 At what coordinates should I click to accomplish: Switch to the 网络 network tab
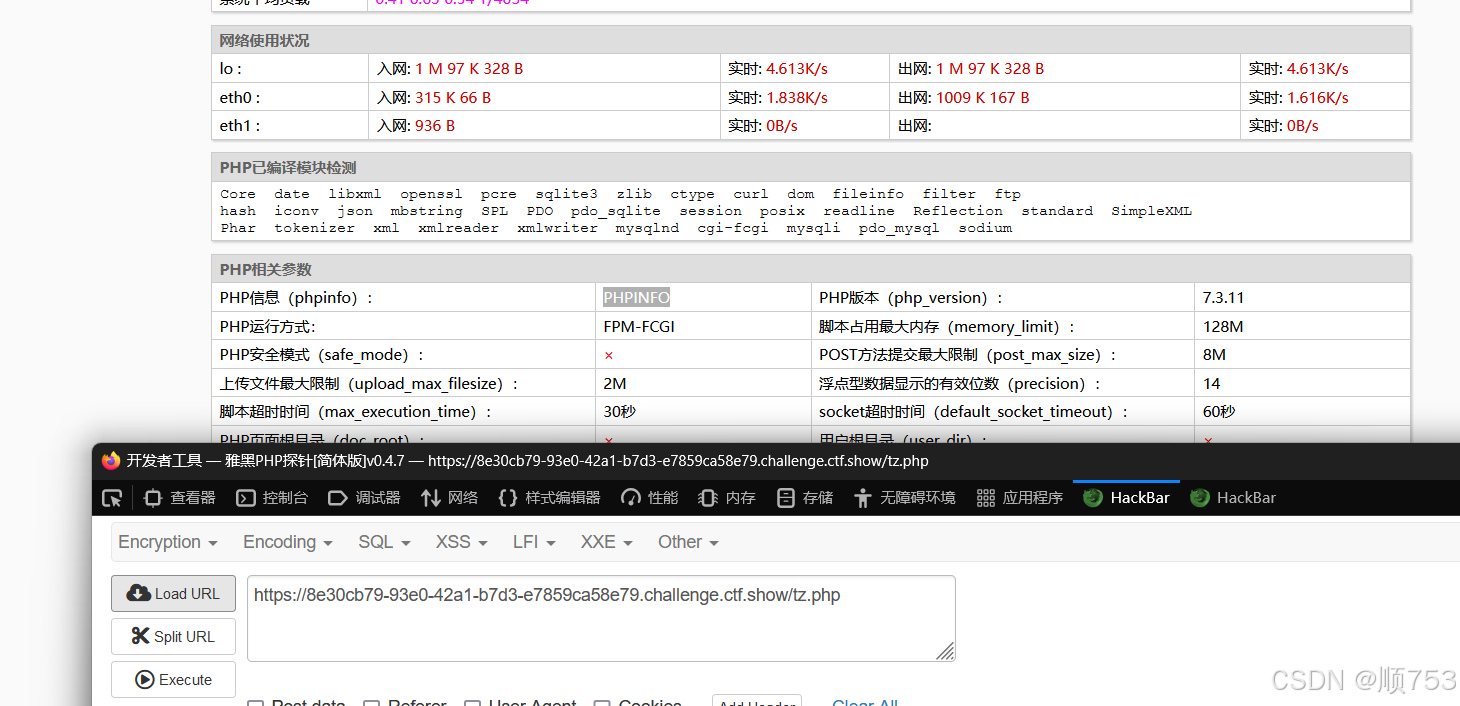449,498
